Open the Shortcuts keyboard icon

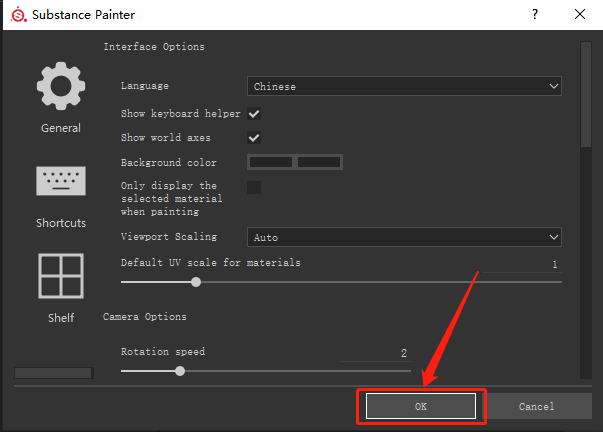pos(61,181)
